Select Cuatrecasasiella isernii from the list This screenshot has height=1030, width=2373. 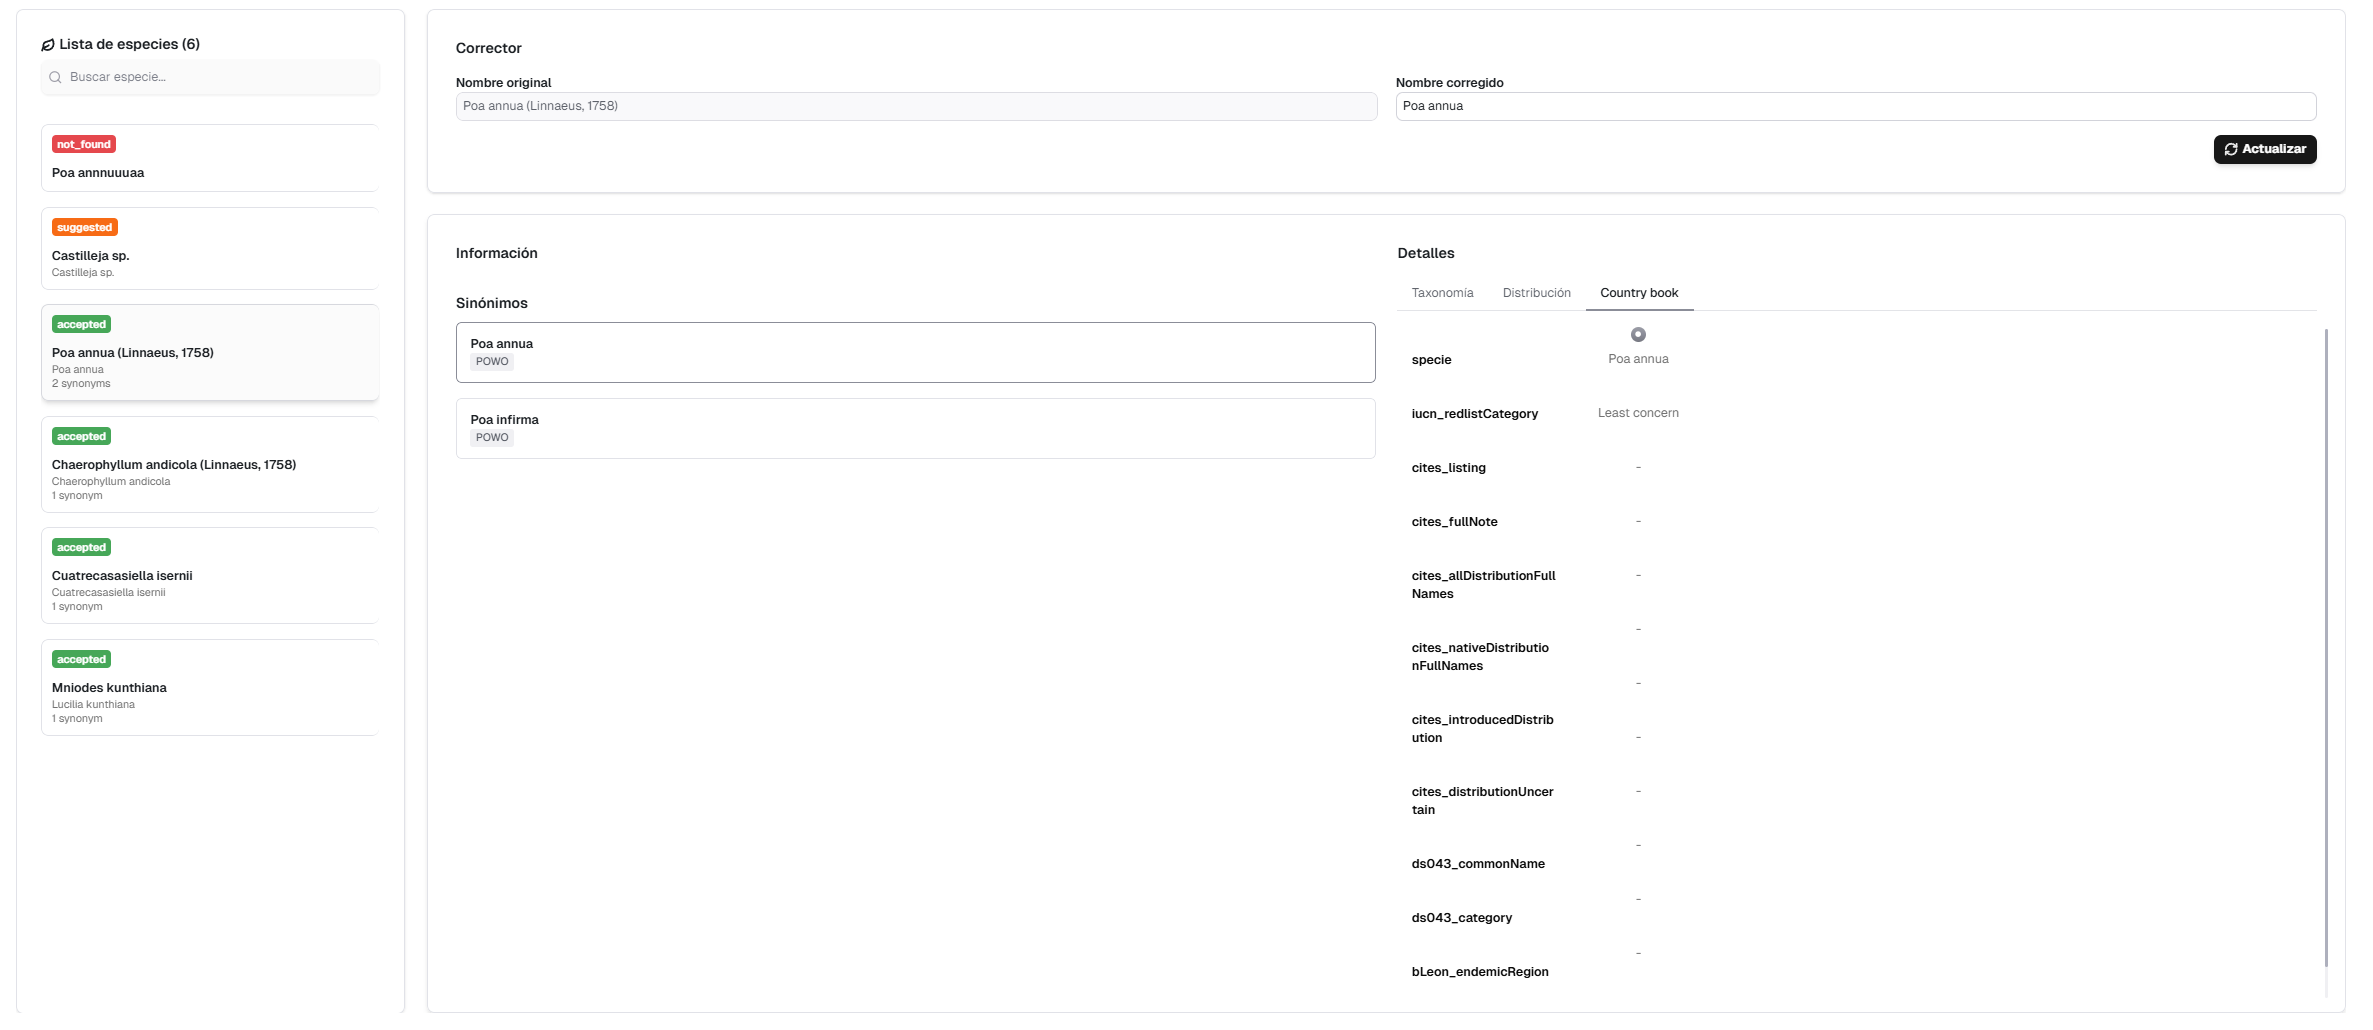pyautogui.click(x=210, y=576)
